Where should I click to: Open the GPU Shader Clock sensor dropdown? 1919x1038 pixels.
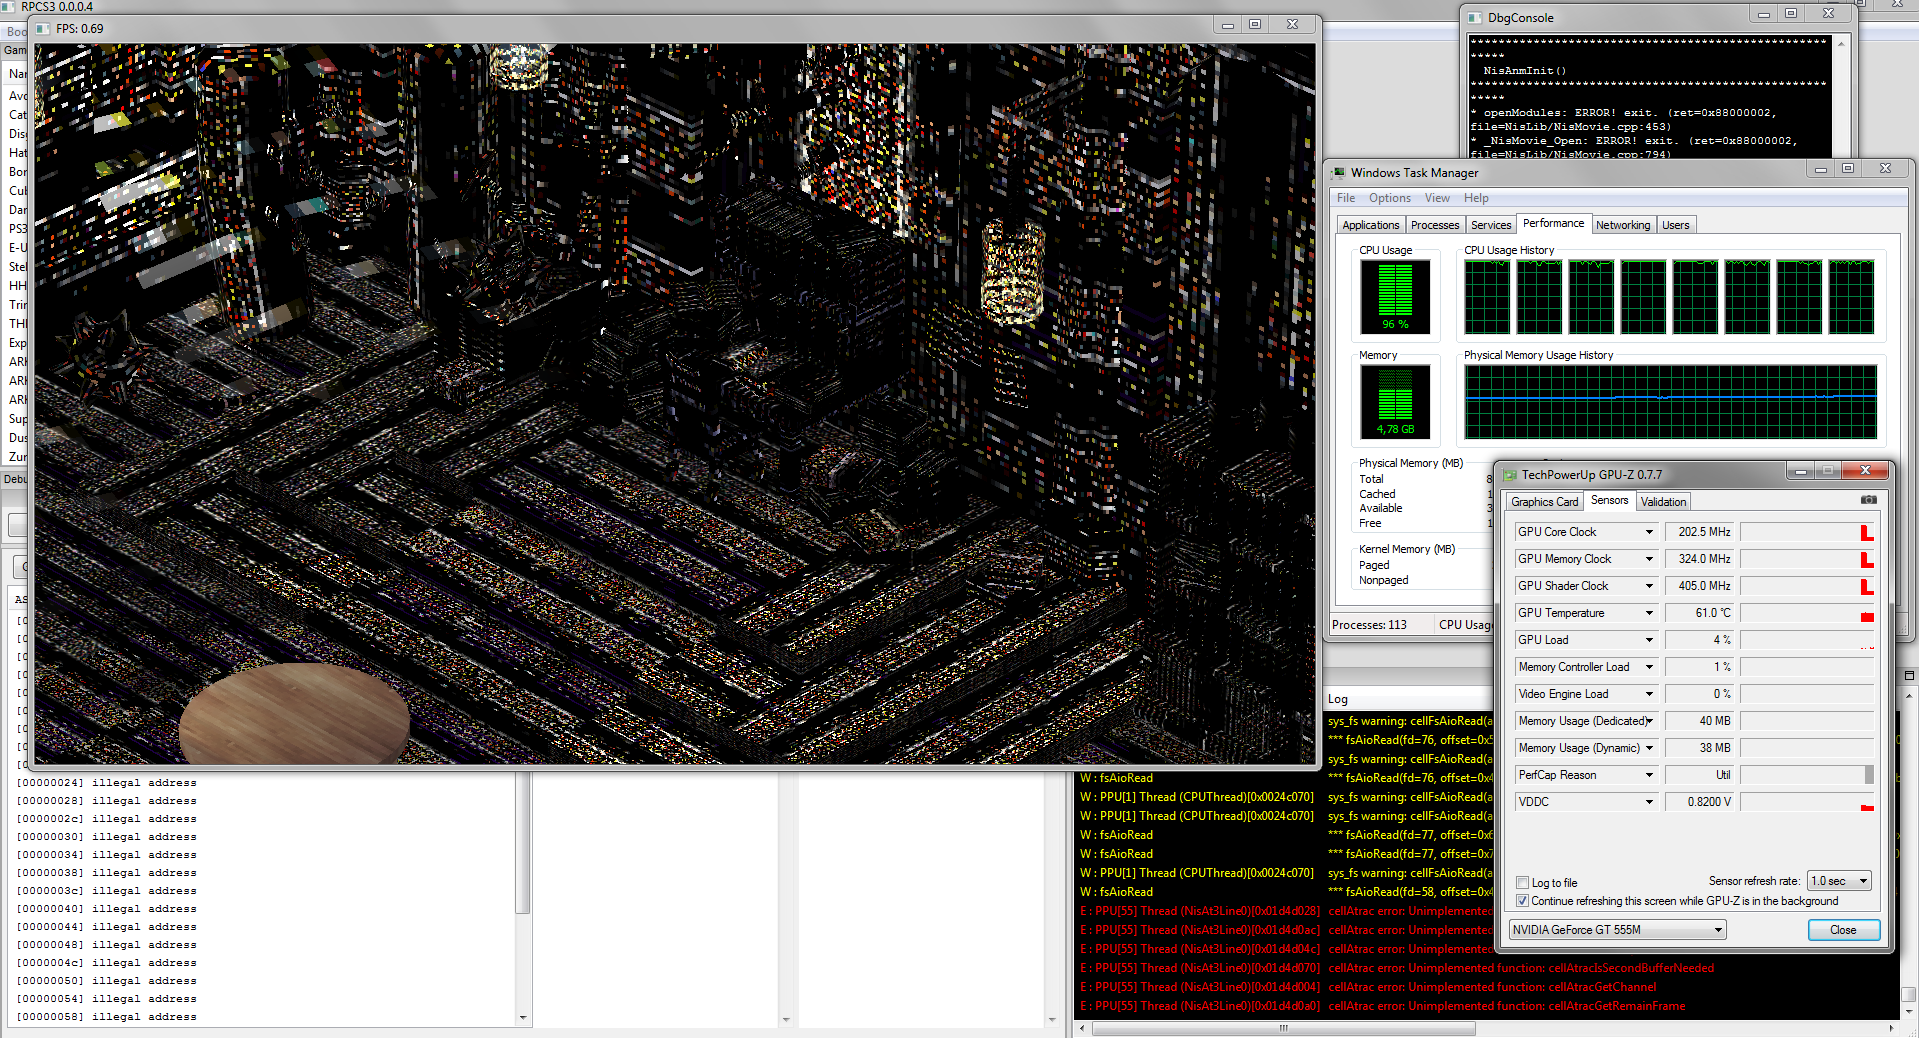pyautogui.click(x=1649, y=586)
